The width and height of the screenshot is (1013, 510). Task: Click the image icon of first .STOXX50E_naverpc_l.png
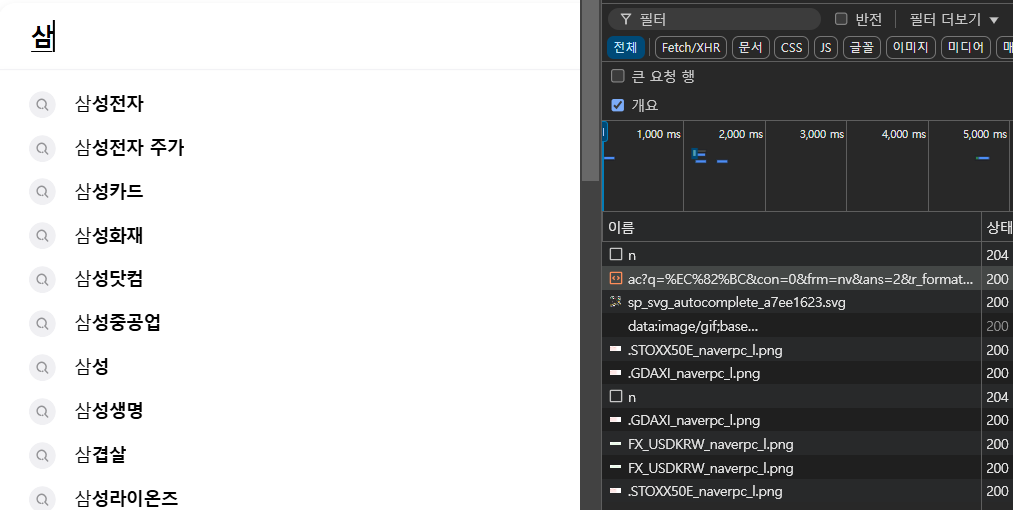[x=616, y=350]
